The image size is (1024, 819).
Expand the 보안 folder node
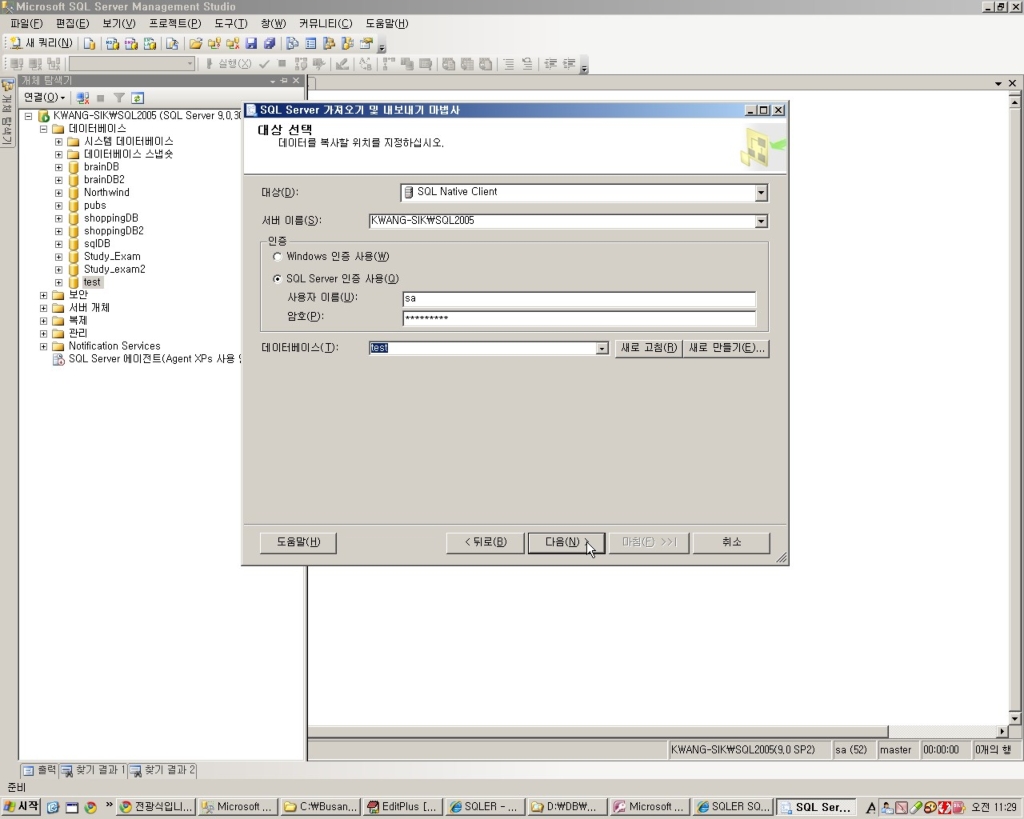[x=44, y=295]
